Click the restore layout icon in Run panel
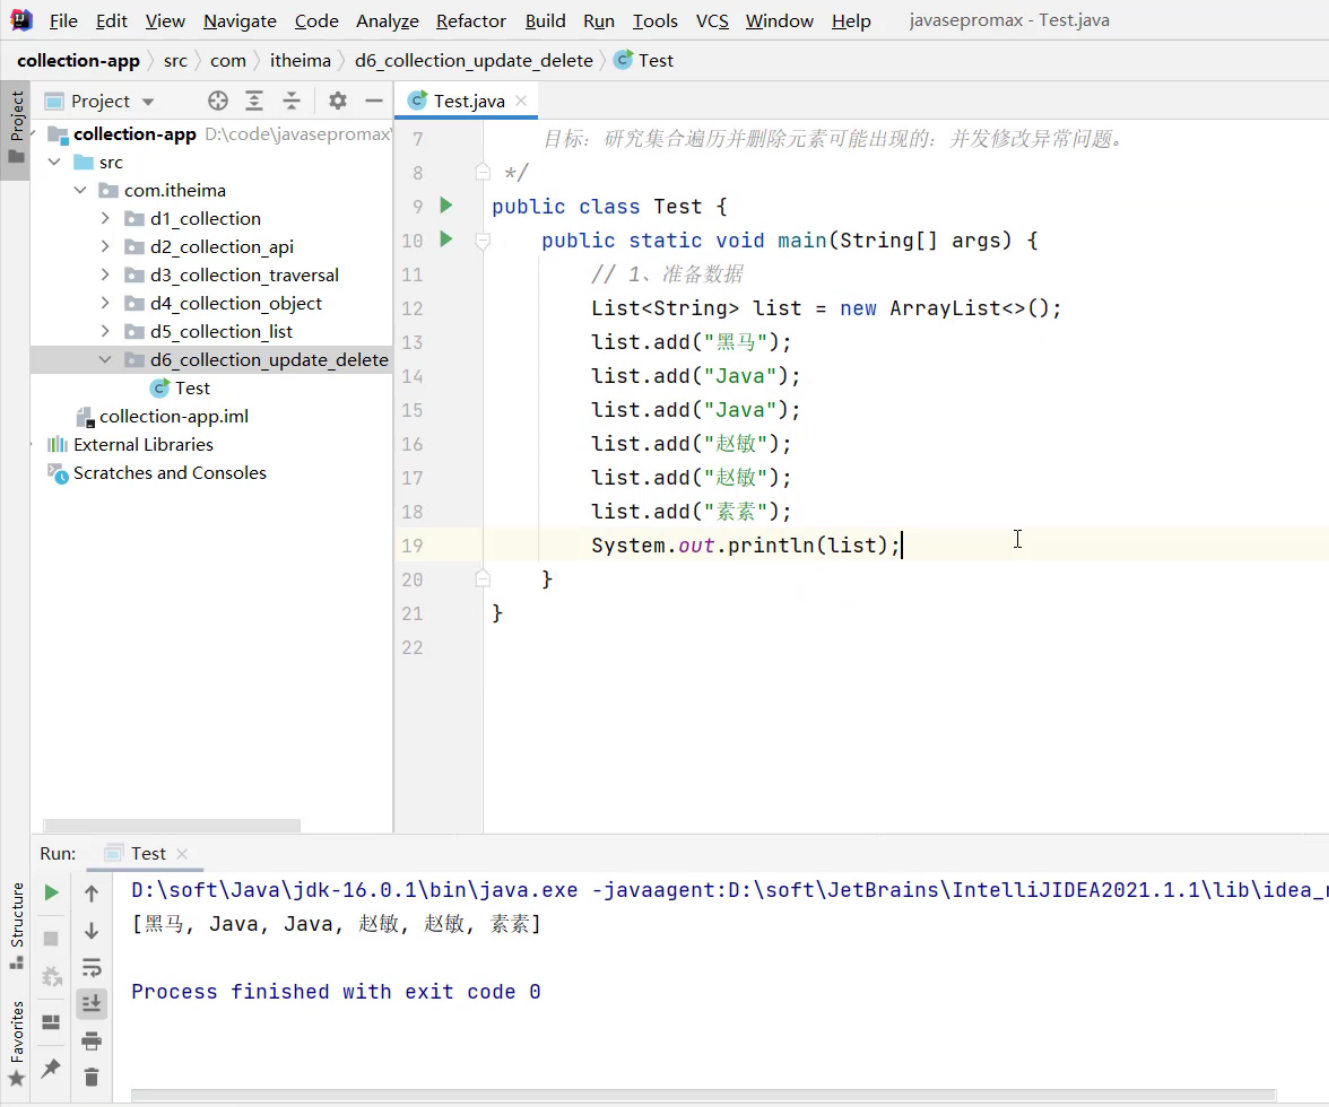1329x1107 pixels. 51,1022
